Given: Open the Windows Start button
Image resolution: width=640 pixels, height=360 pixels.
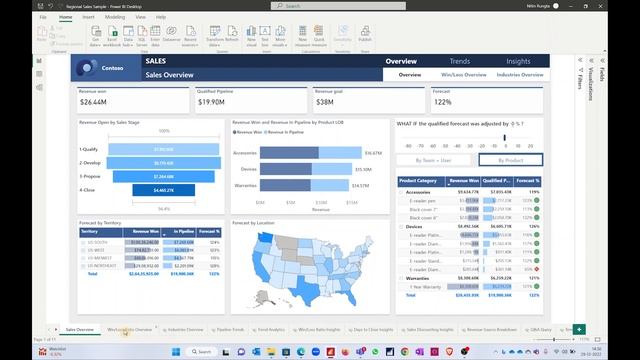Looking at the screenshot, I should pos(176,351).
